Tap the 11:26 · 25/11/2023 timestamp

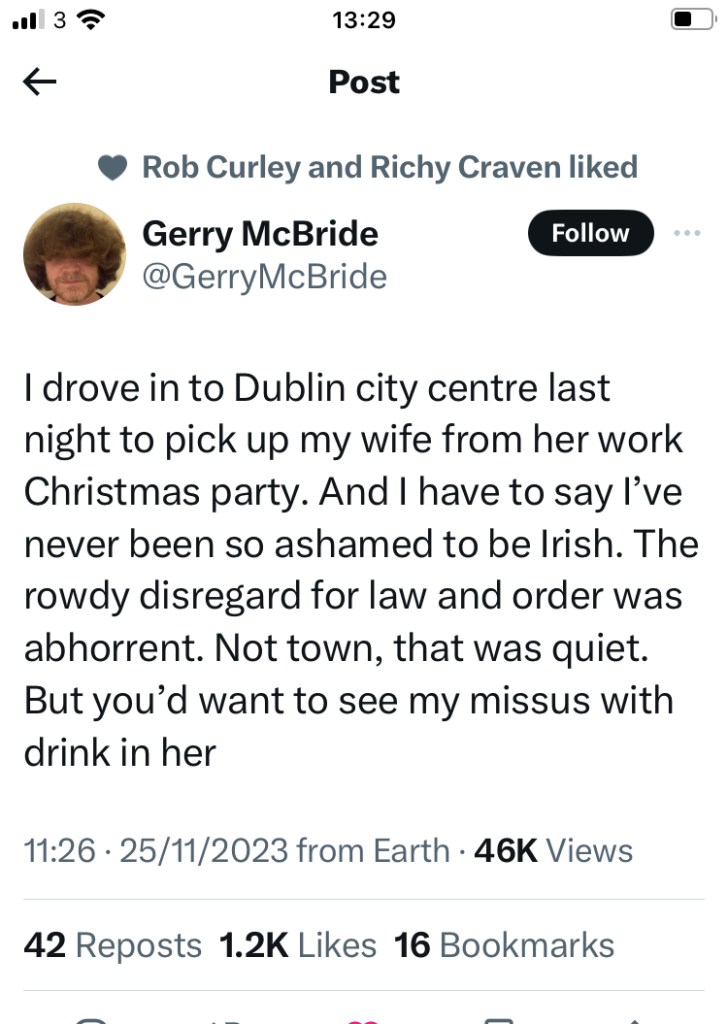157,851
